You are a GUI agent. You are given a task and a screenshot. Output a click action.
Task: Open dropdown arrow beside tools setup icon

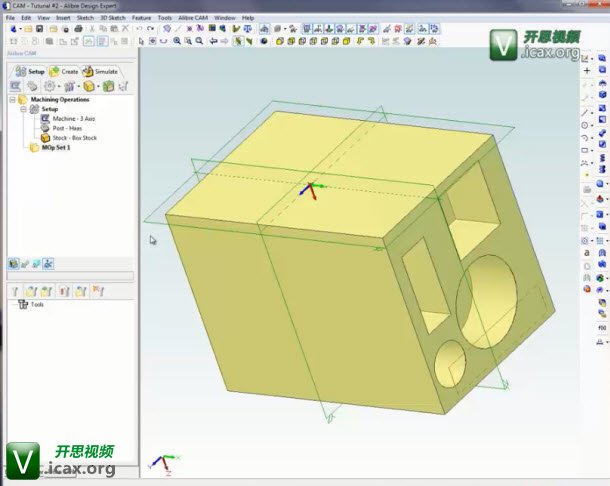coord(79,86)
